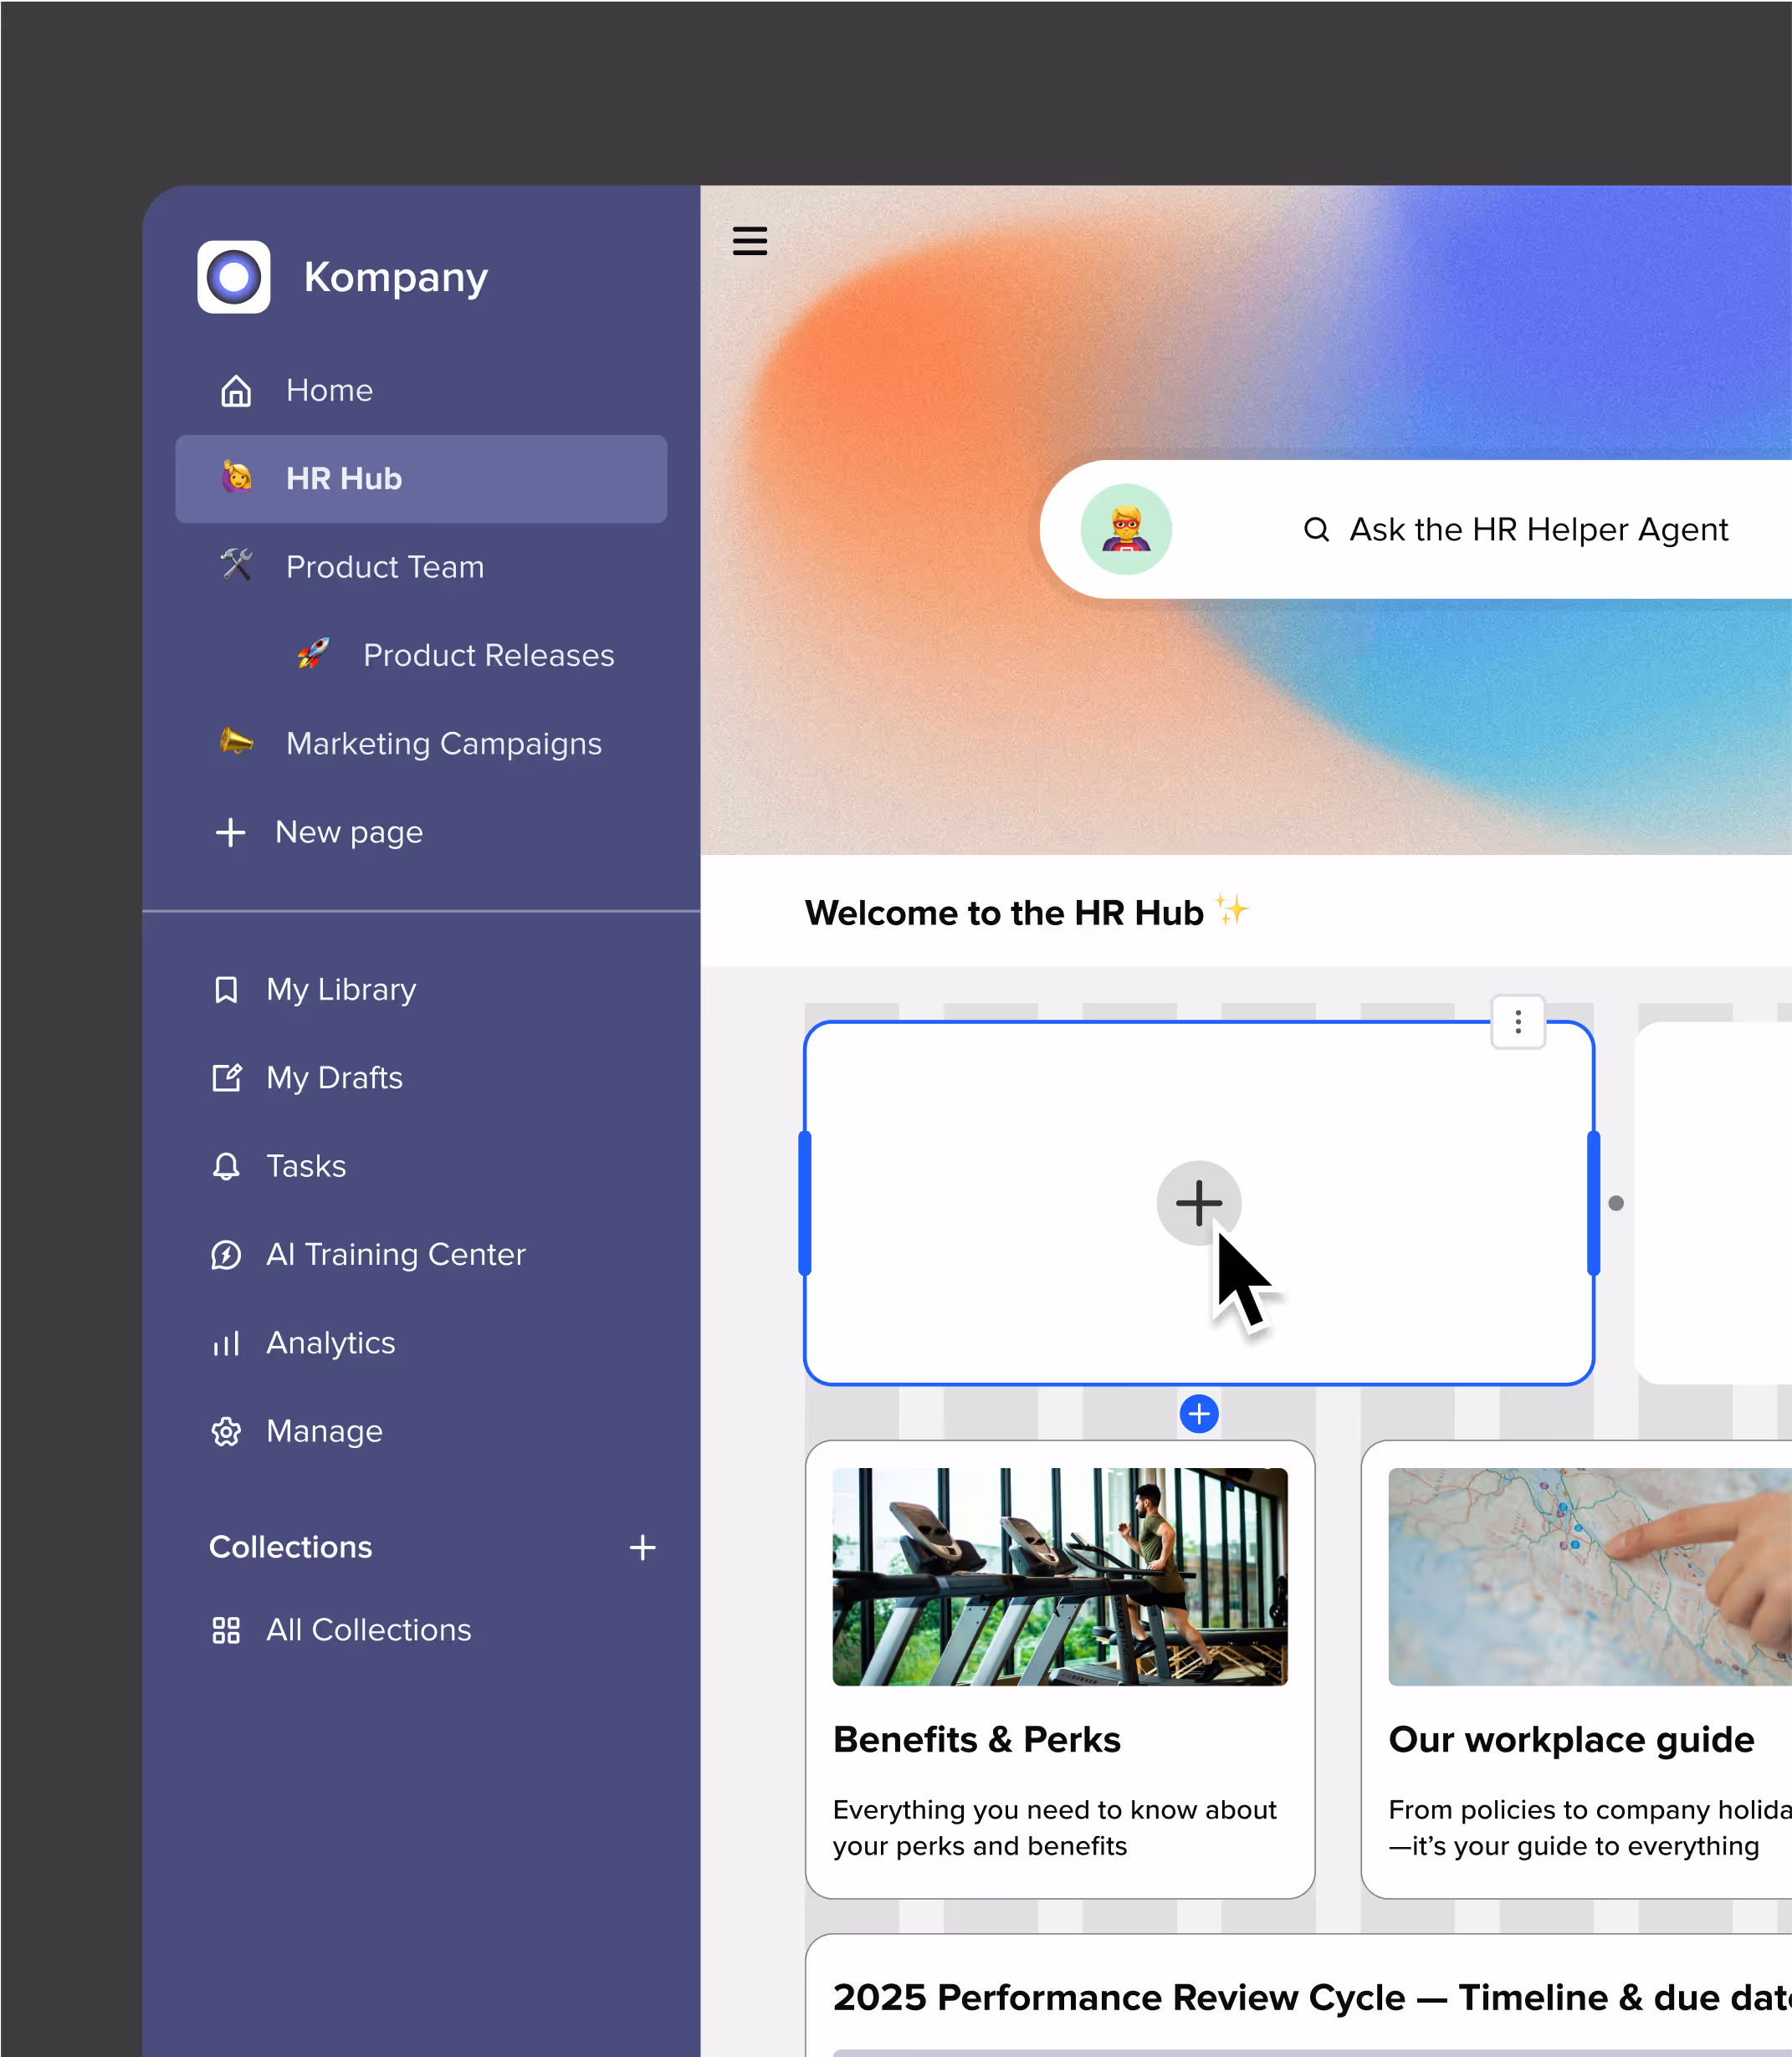Click the Kompany logo icon
Image resolution: width=1792 pixels, height=2057 pixels.
tap(233, 277)
